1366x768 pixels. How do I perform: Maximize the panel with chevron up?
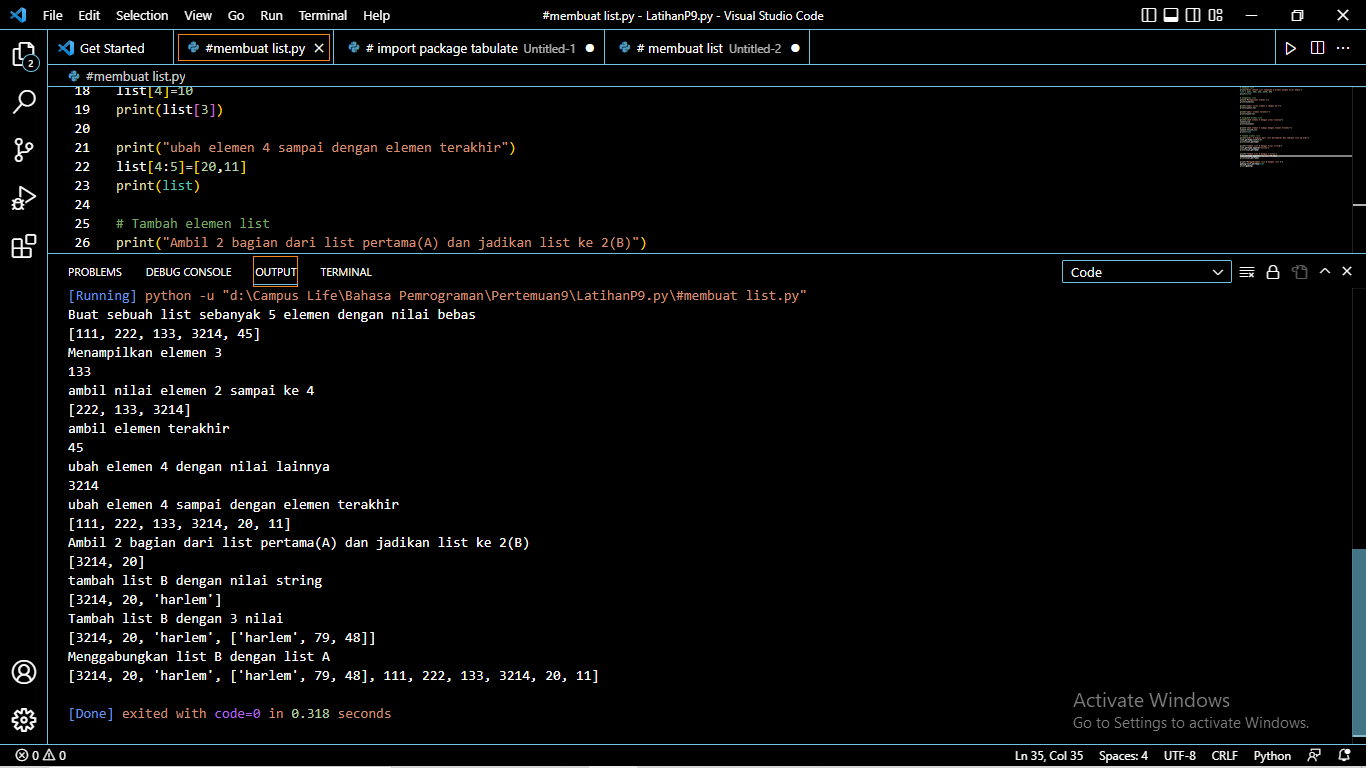pyautogui.click(x=1325, y=272)
